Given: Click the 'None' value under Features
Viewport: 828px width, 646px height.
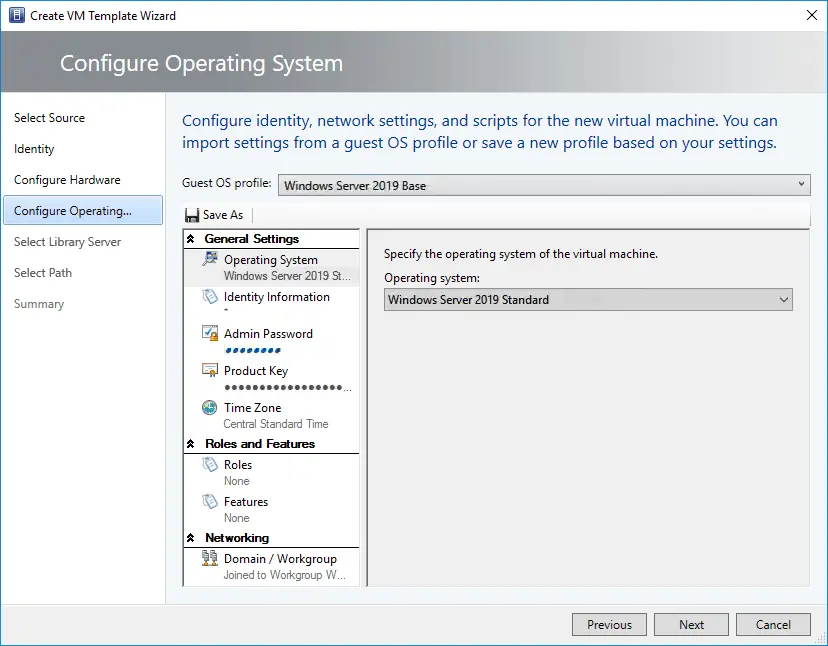Looking at the screenshot, I should pyautogui.click(x=237, y=518).
